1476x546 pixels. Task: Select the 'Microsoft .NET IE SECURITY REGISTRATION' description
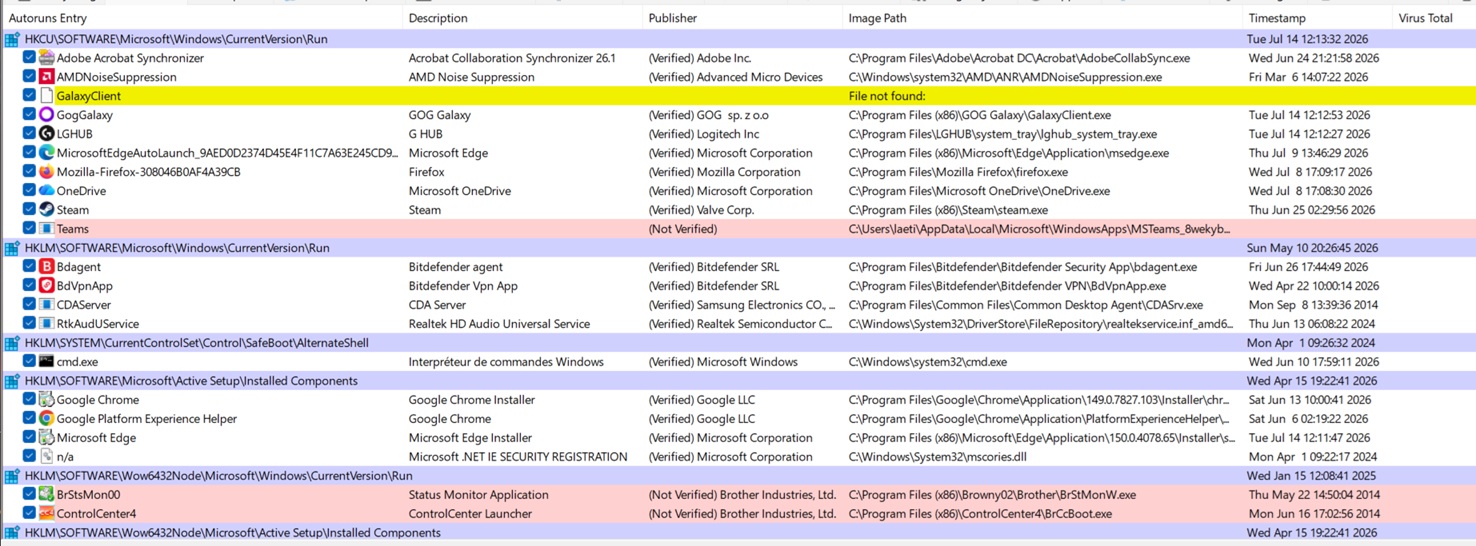point(518,457)
